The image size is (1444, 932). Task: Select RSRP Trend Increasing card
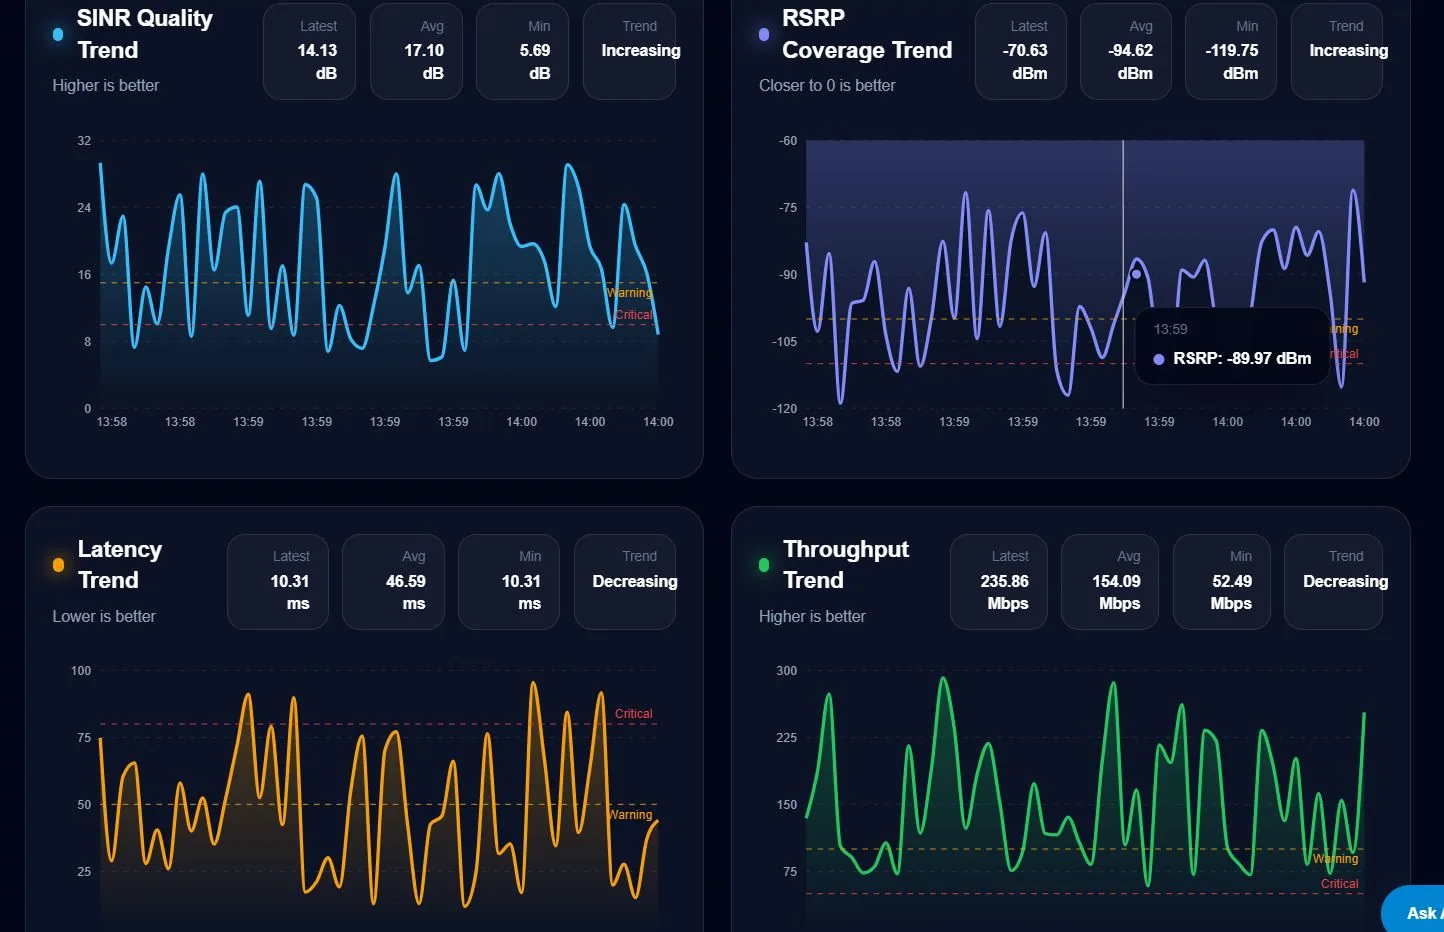pos(1337,50)
